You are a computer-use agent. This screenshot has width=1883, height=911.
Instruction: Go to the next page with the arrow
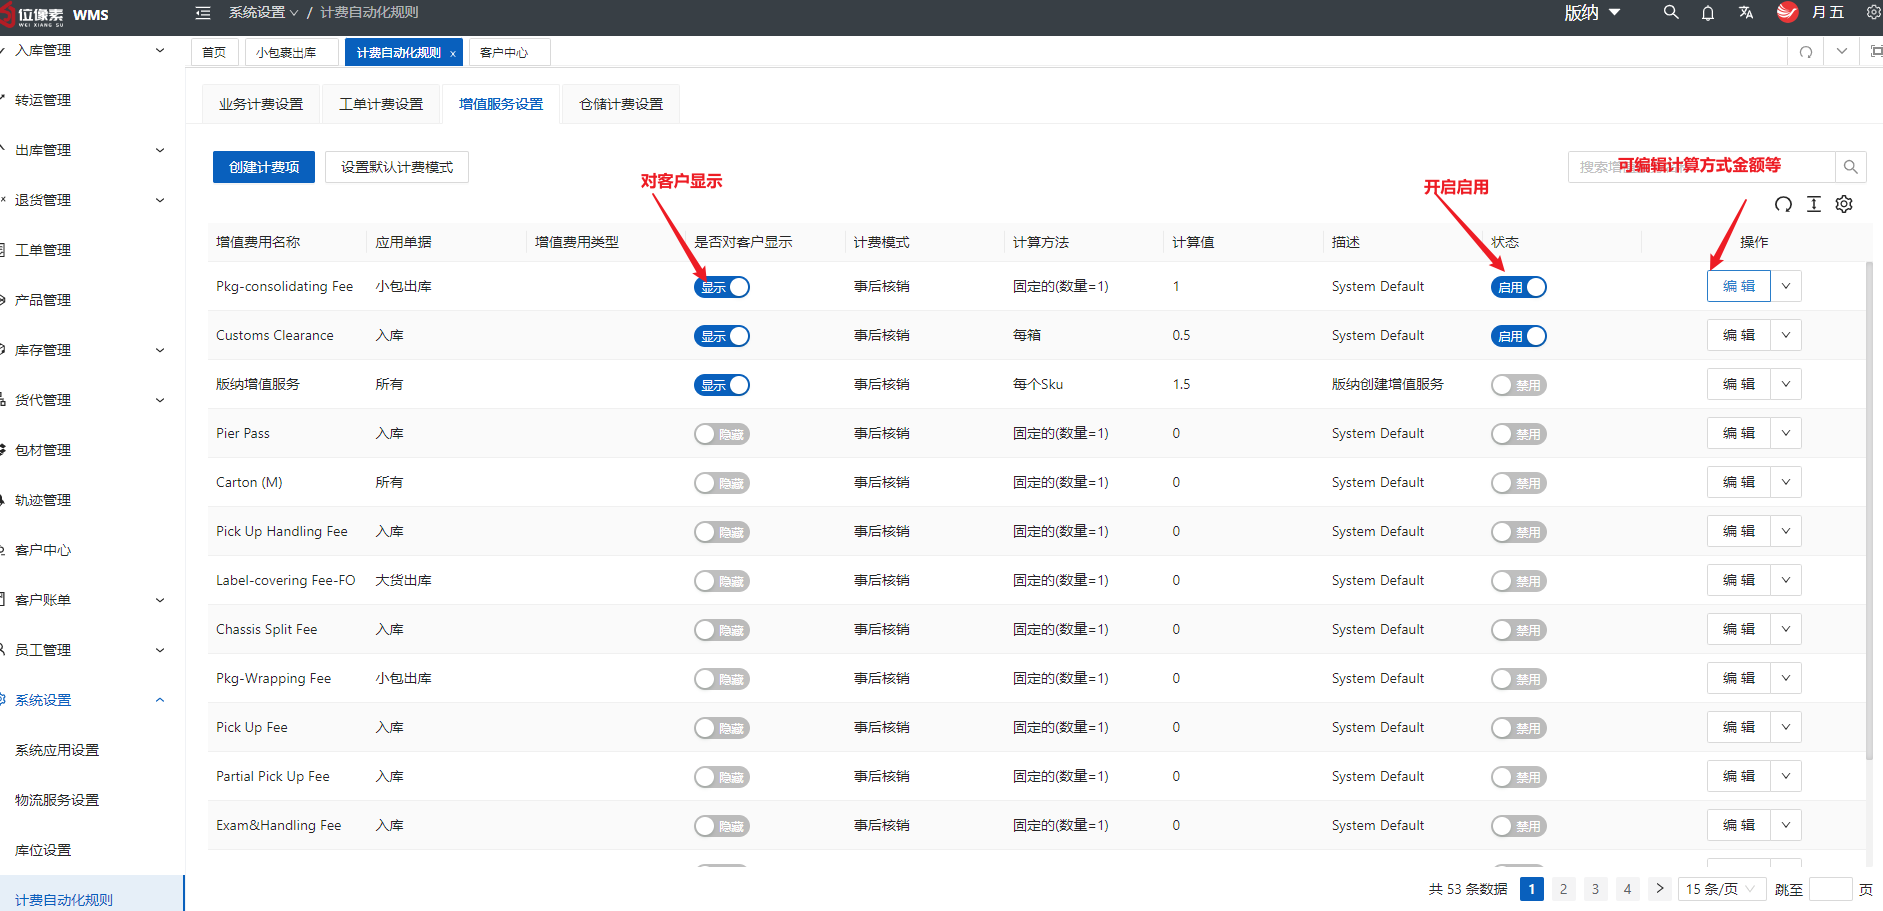(1660, 888)
